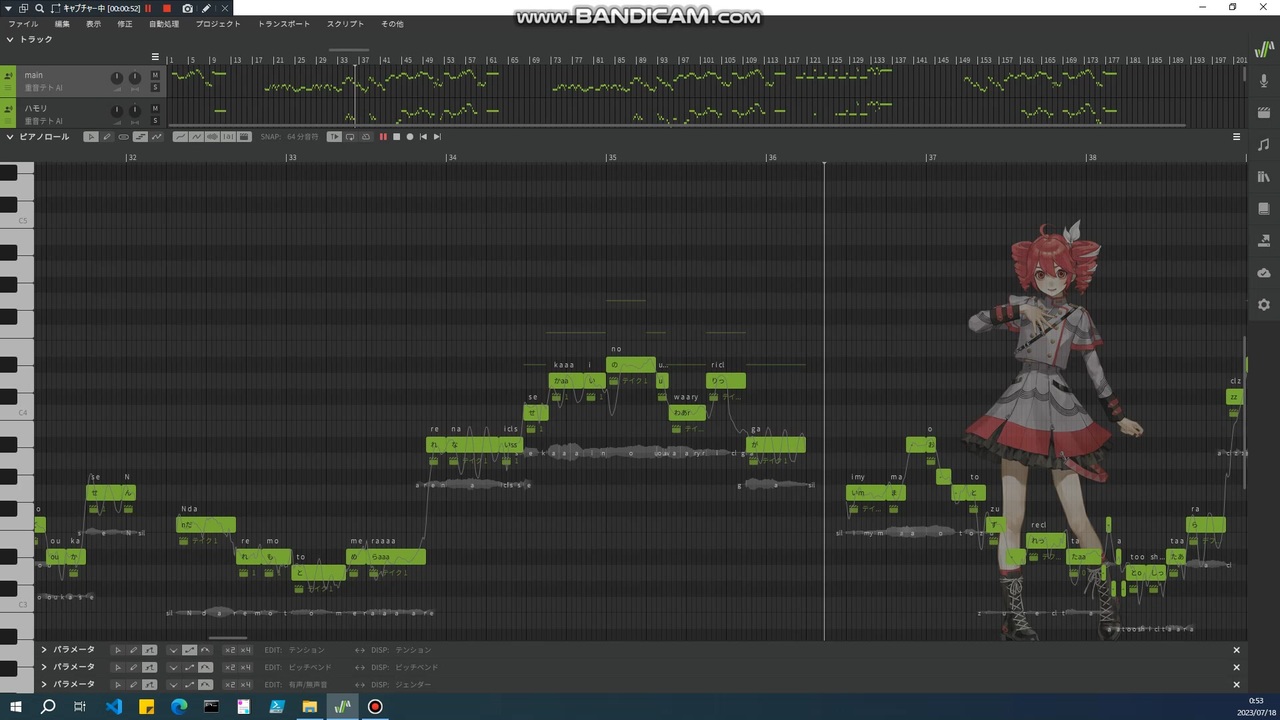Select the link notes tool in piano roll
The height and width of the screenshot is (720, 1280).
(123, 137)
